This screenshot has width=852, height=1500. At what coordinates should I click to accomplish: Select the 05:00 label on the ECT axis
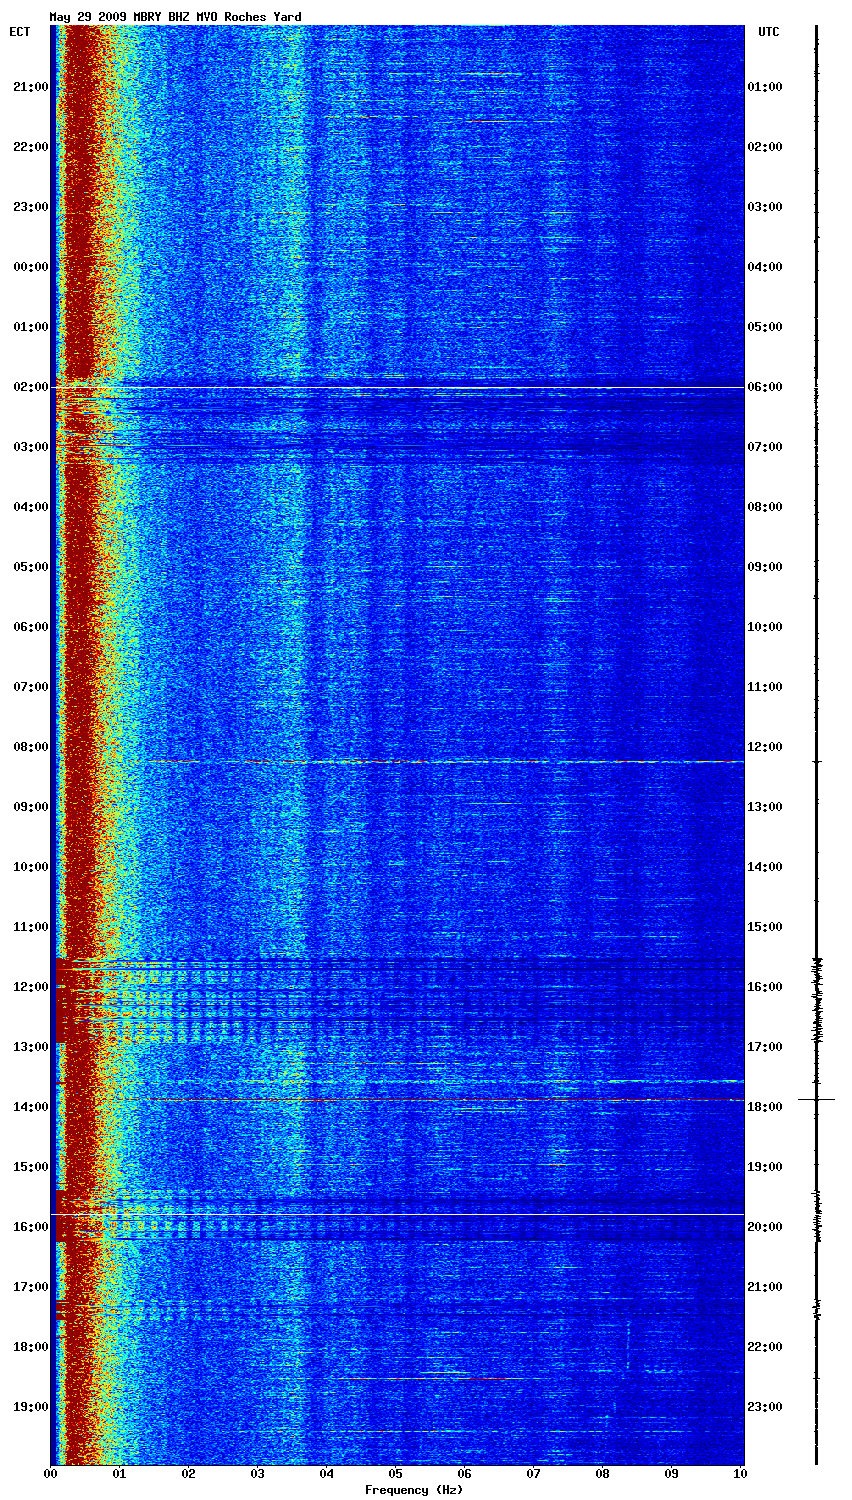tap(29, 567)
